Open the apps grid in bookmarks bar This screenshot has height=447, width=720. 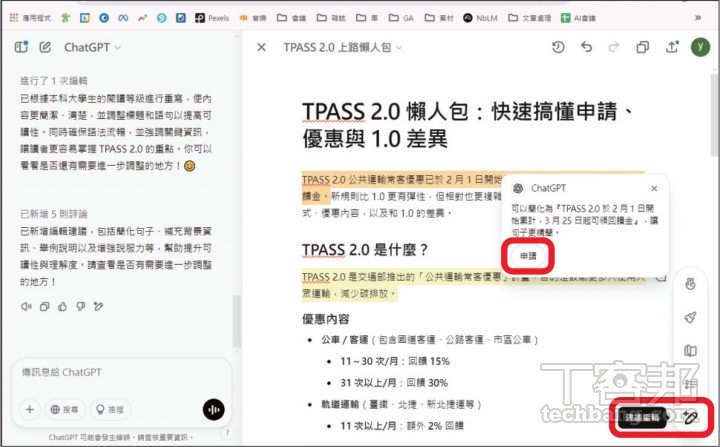click(14, 18)
